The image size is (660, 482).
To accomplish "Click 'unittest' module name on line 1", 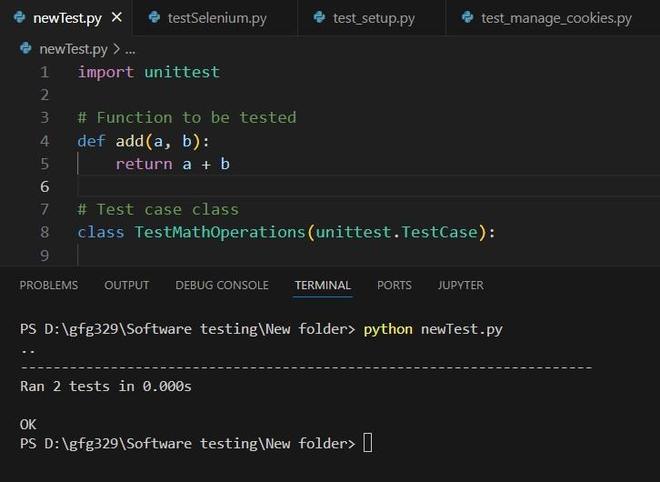I will [x=182, y=72].
